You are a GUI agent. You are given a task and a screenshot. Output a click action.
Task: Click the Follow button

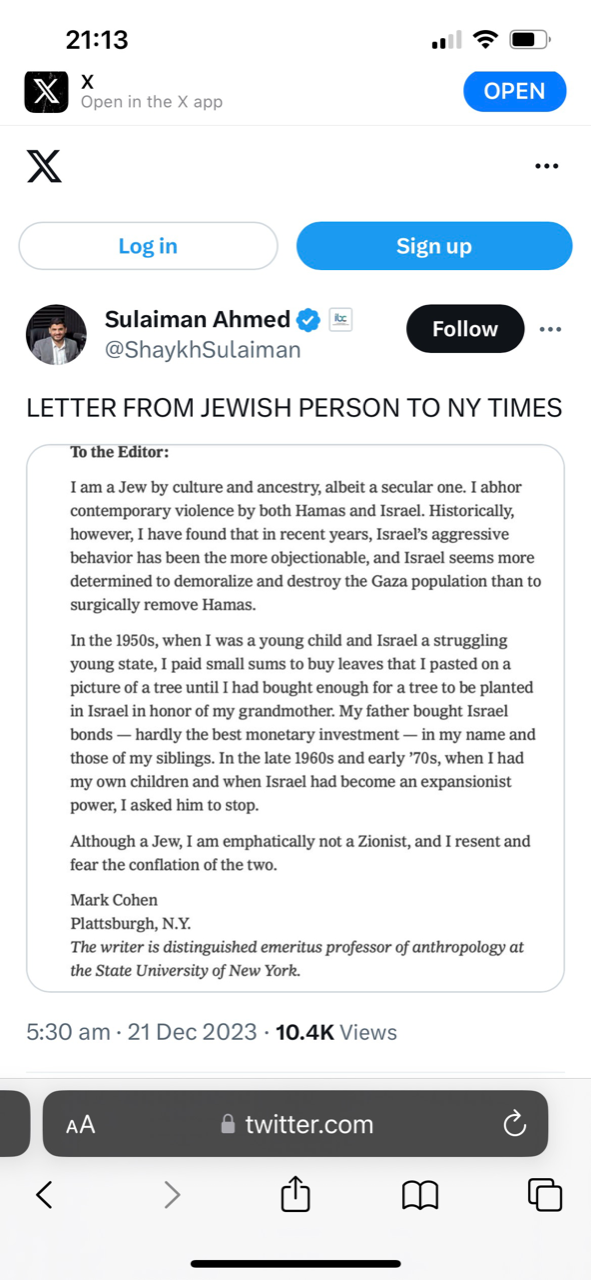pyautogui.click(x=465, y=329)
